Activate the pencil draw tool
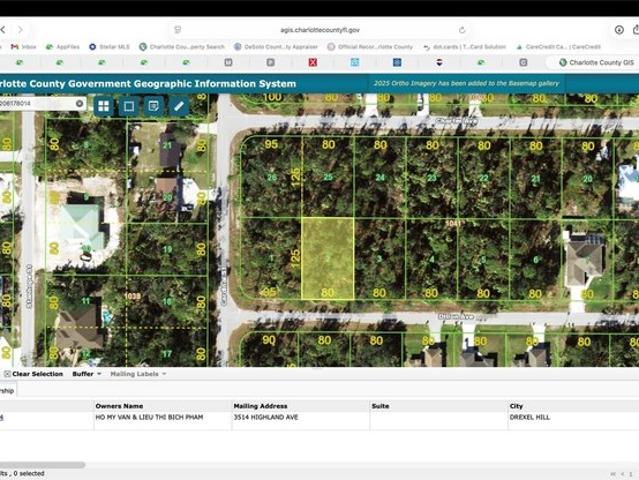Image resolution: width=639 pixels, height=480 pixels. pos(179,106)
